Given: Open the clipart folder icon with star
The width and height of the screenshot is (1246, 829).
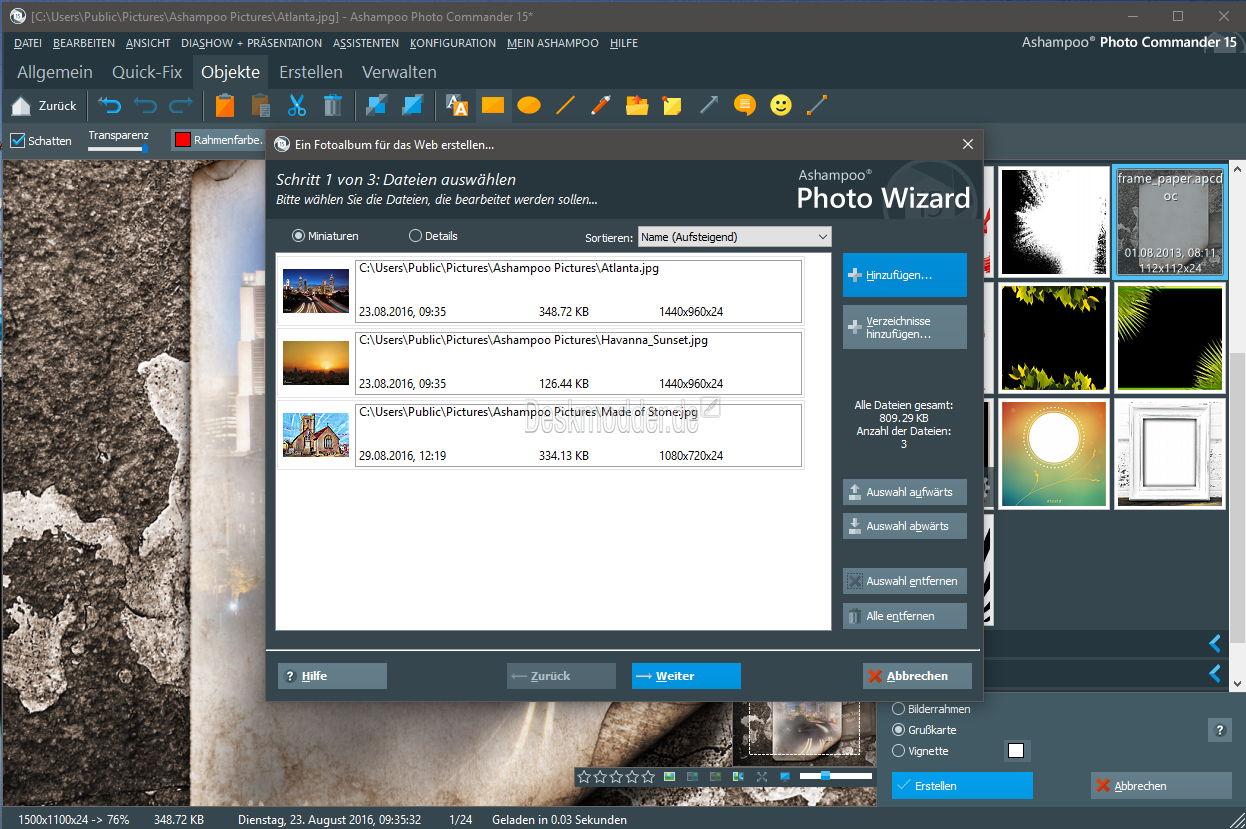Looking at the screenshot, I should [637, 105].
